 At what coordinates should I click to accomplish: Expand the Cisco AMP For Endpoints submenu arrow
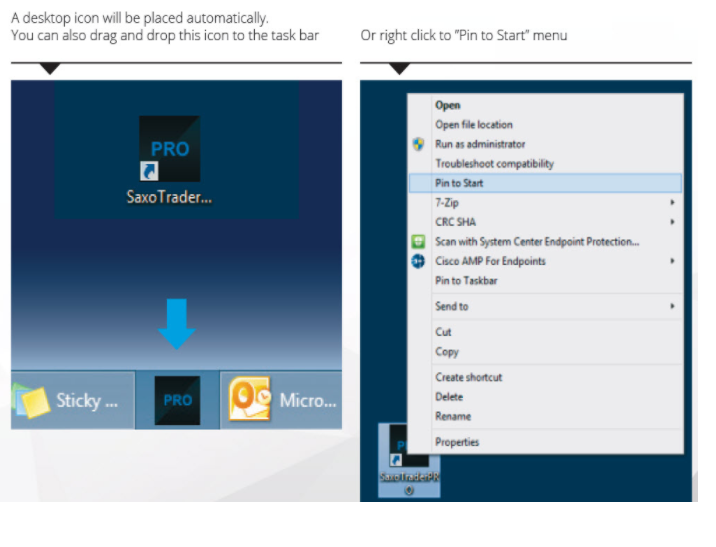(x=672, y=261)
